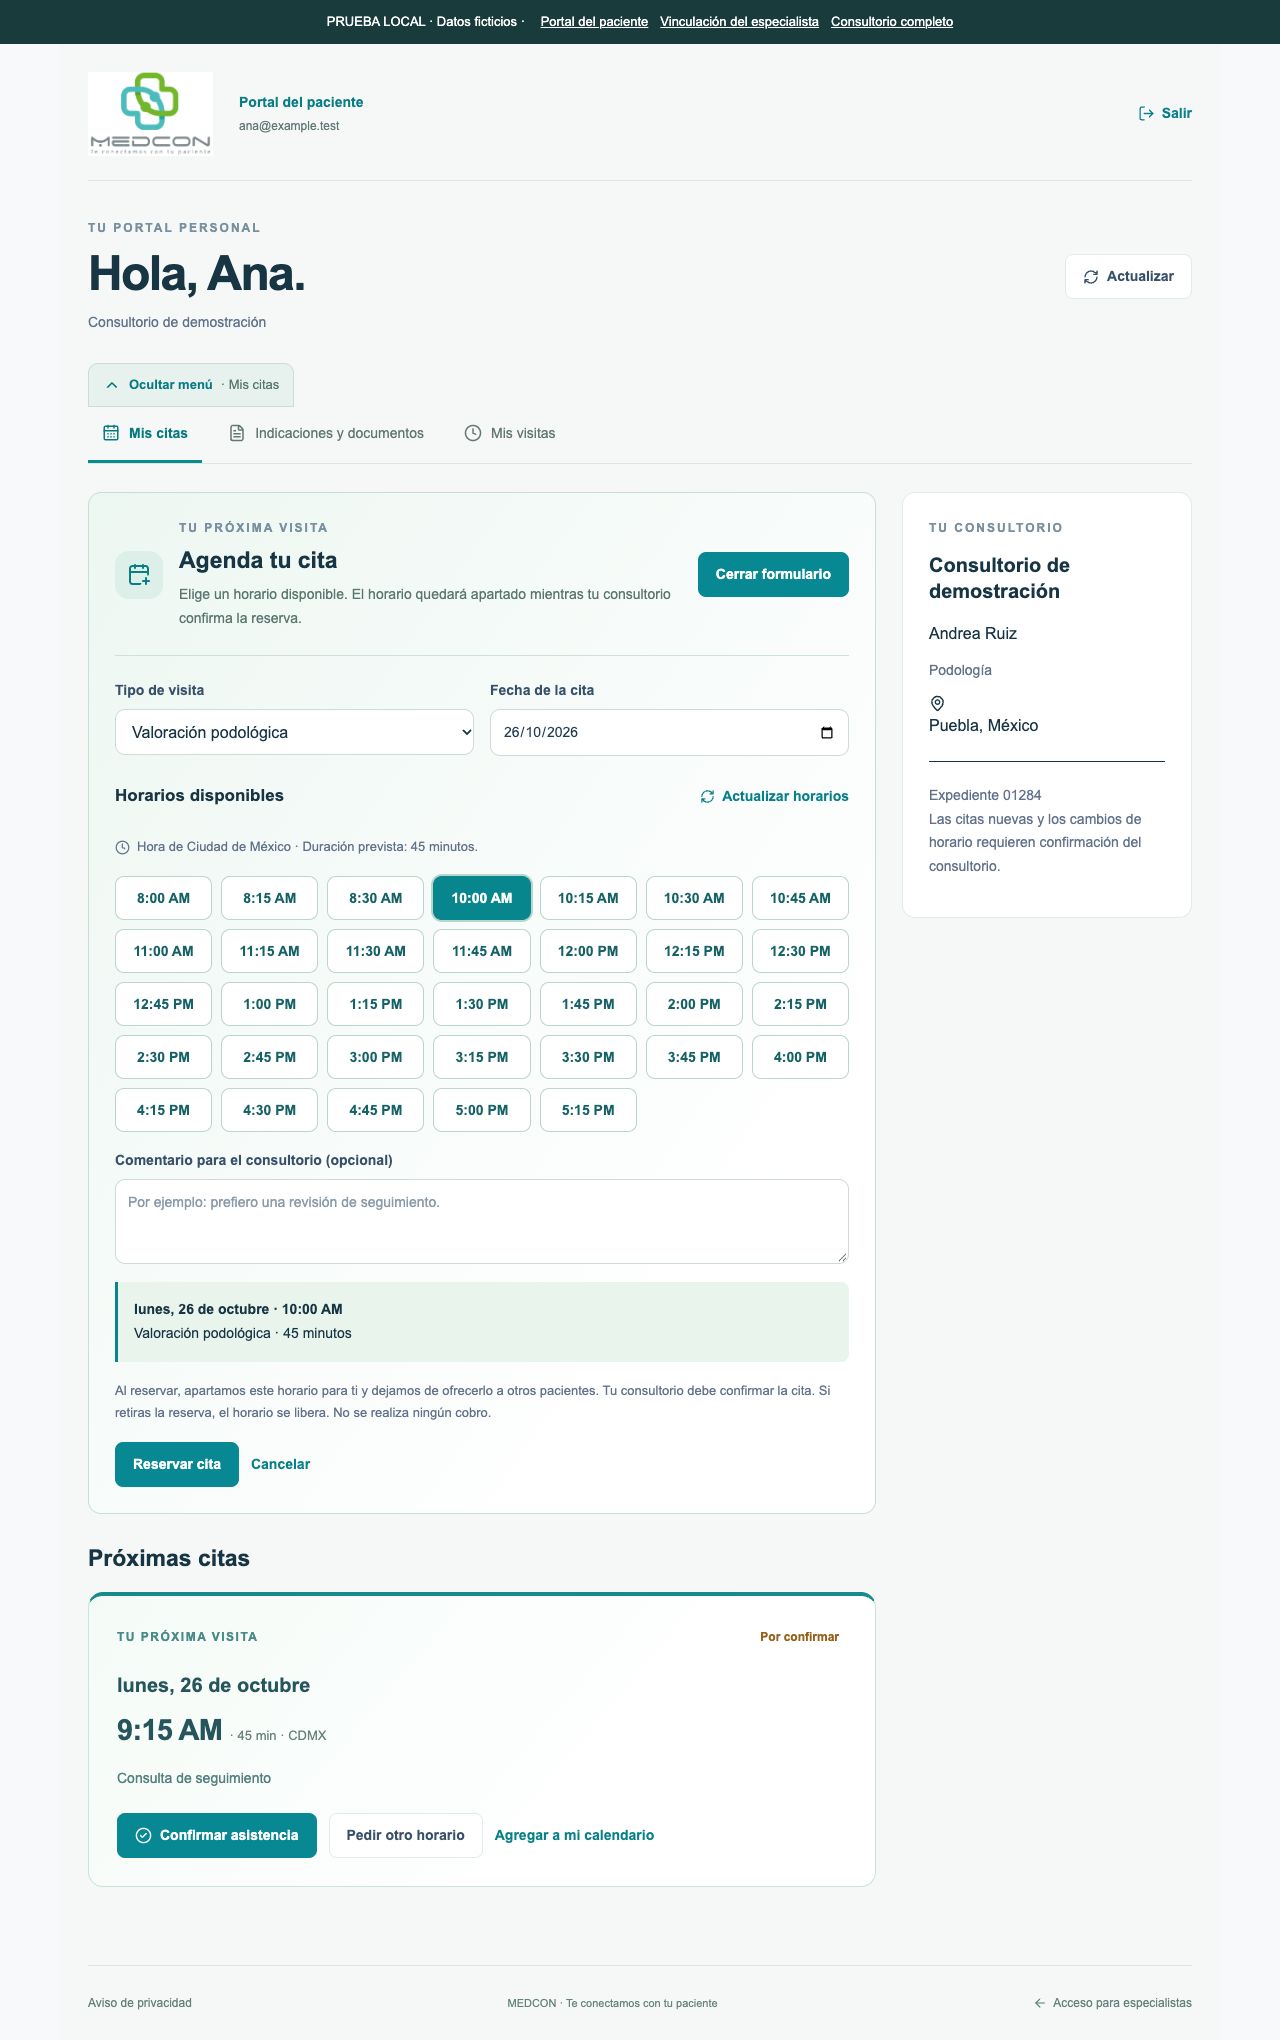Click the 'Por confirmar' status label
1280x2040 pixels.
pyautogui.click(x=799, y=1637)
